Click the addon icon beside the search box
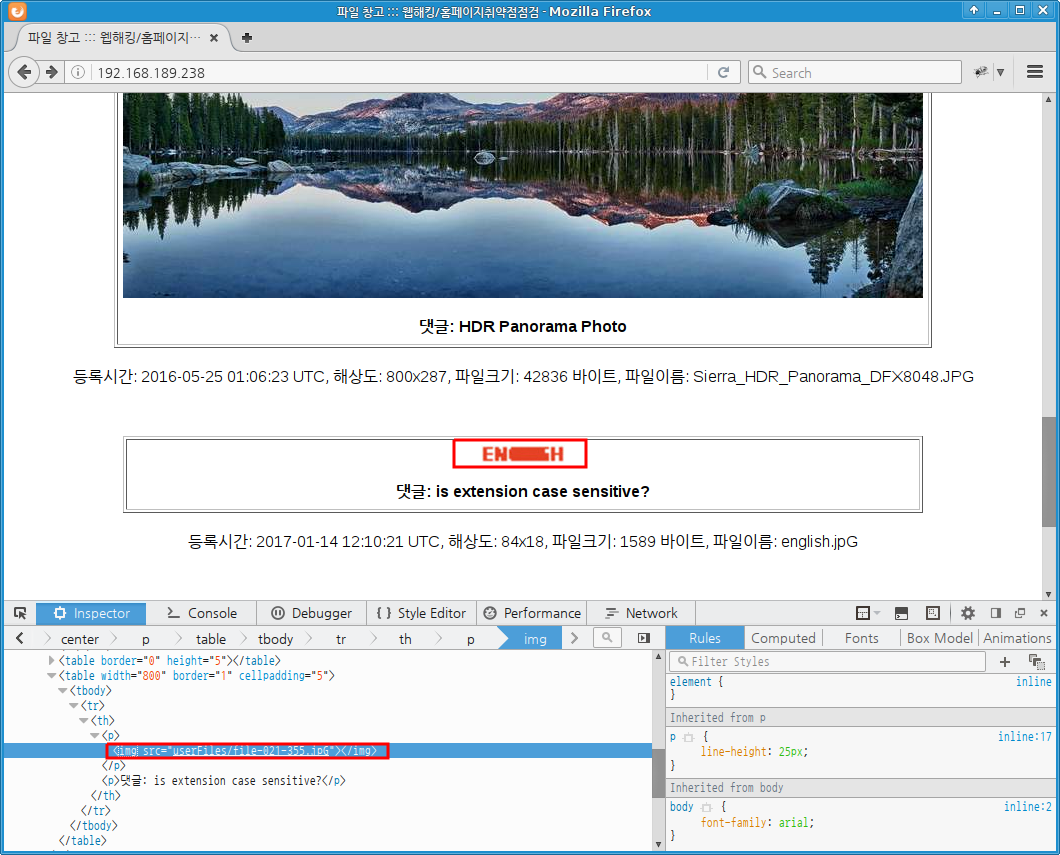This screenshot has width=1060, height=855. point(980,72)
